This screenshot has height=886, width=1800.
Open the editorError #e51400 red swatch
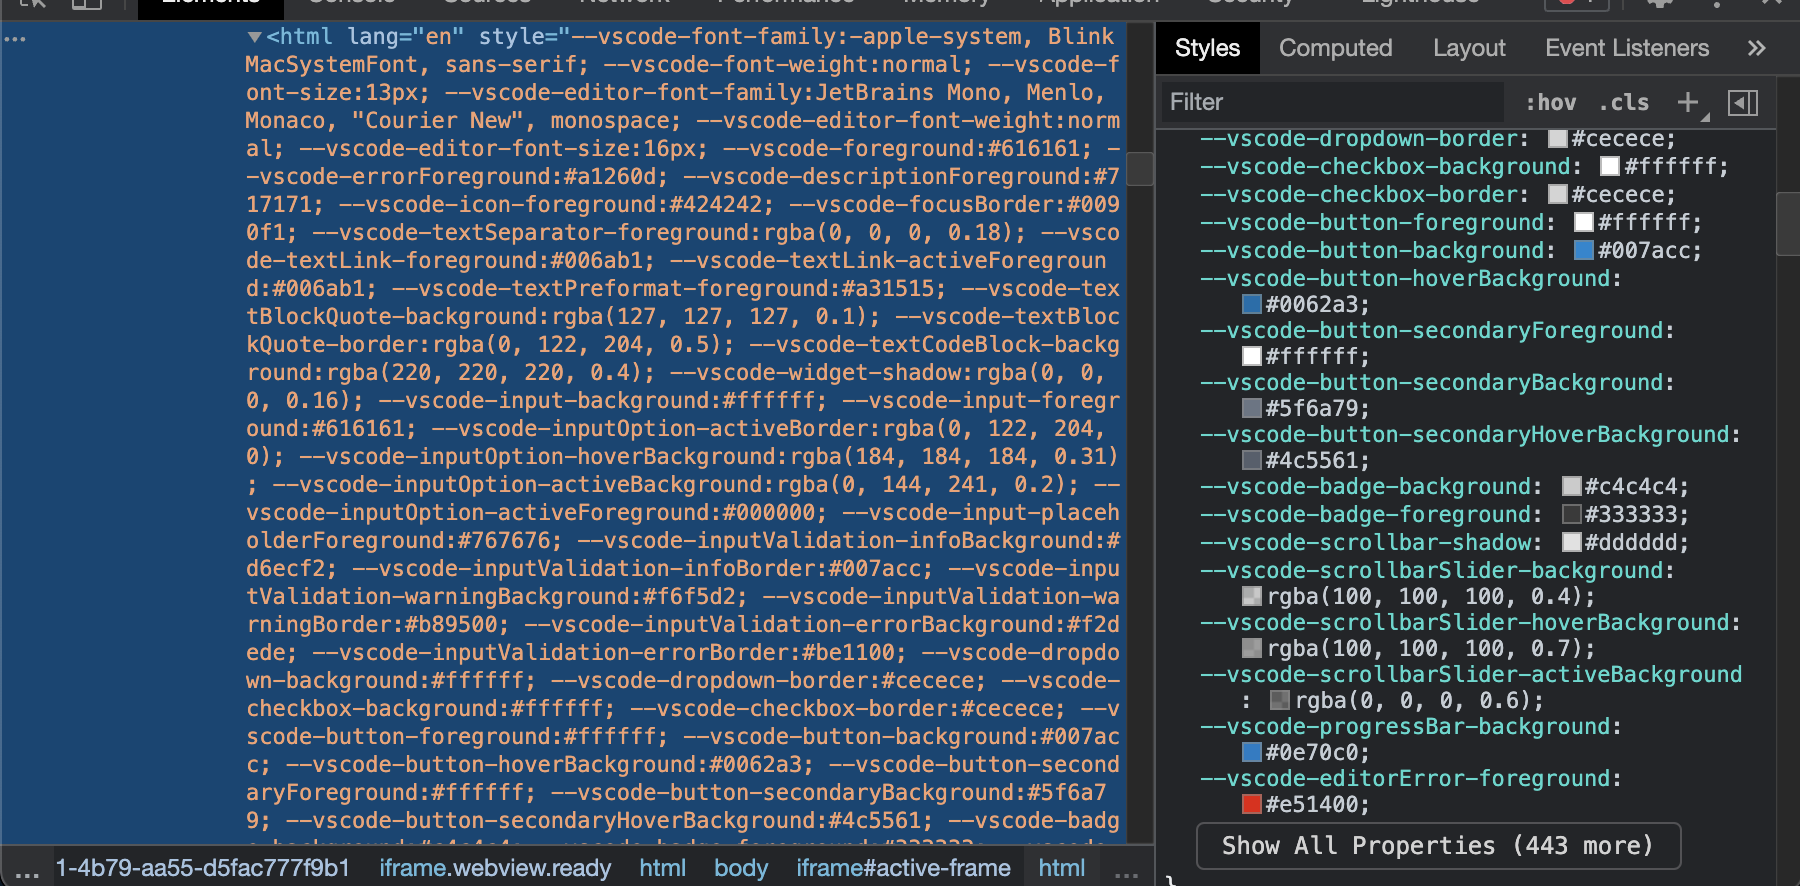1252,804
